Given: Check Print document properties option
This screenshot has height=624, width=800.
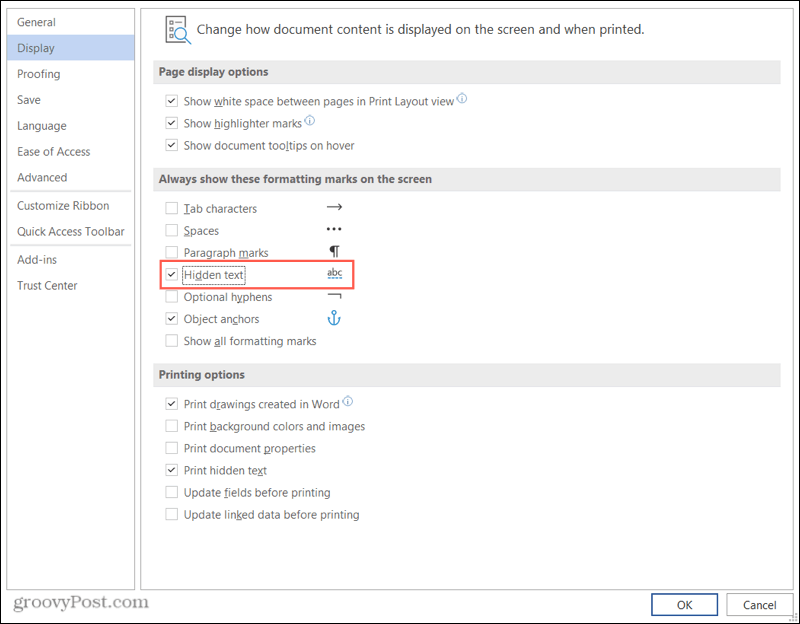Looking at the screenshot, I should [171, 448].
